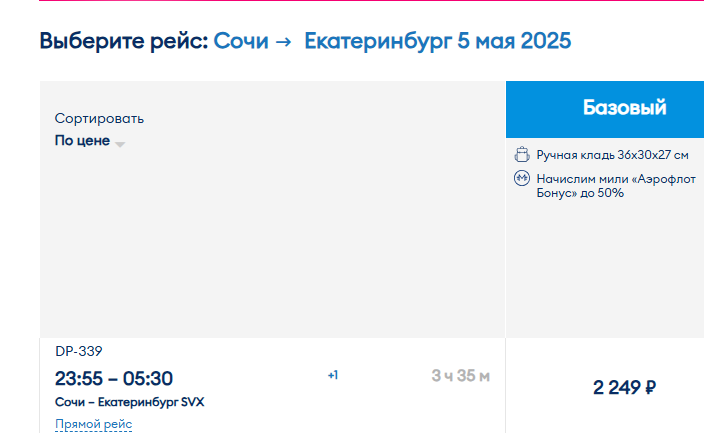704x433 pixels.
Task: Click the flight duration '3 ч 35 м'
Action: [x=461, y=376]
